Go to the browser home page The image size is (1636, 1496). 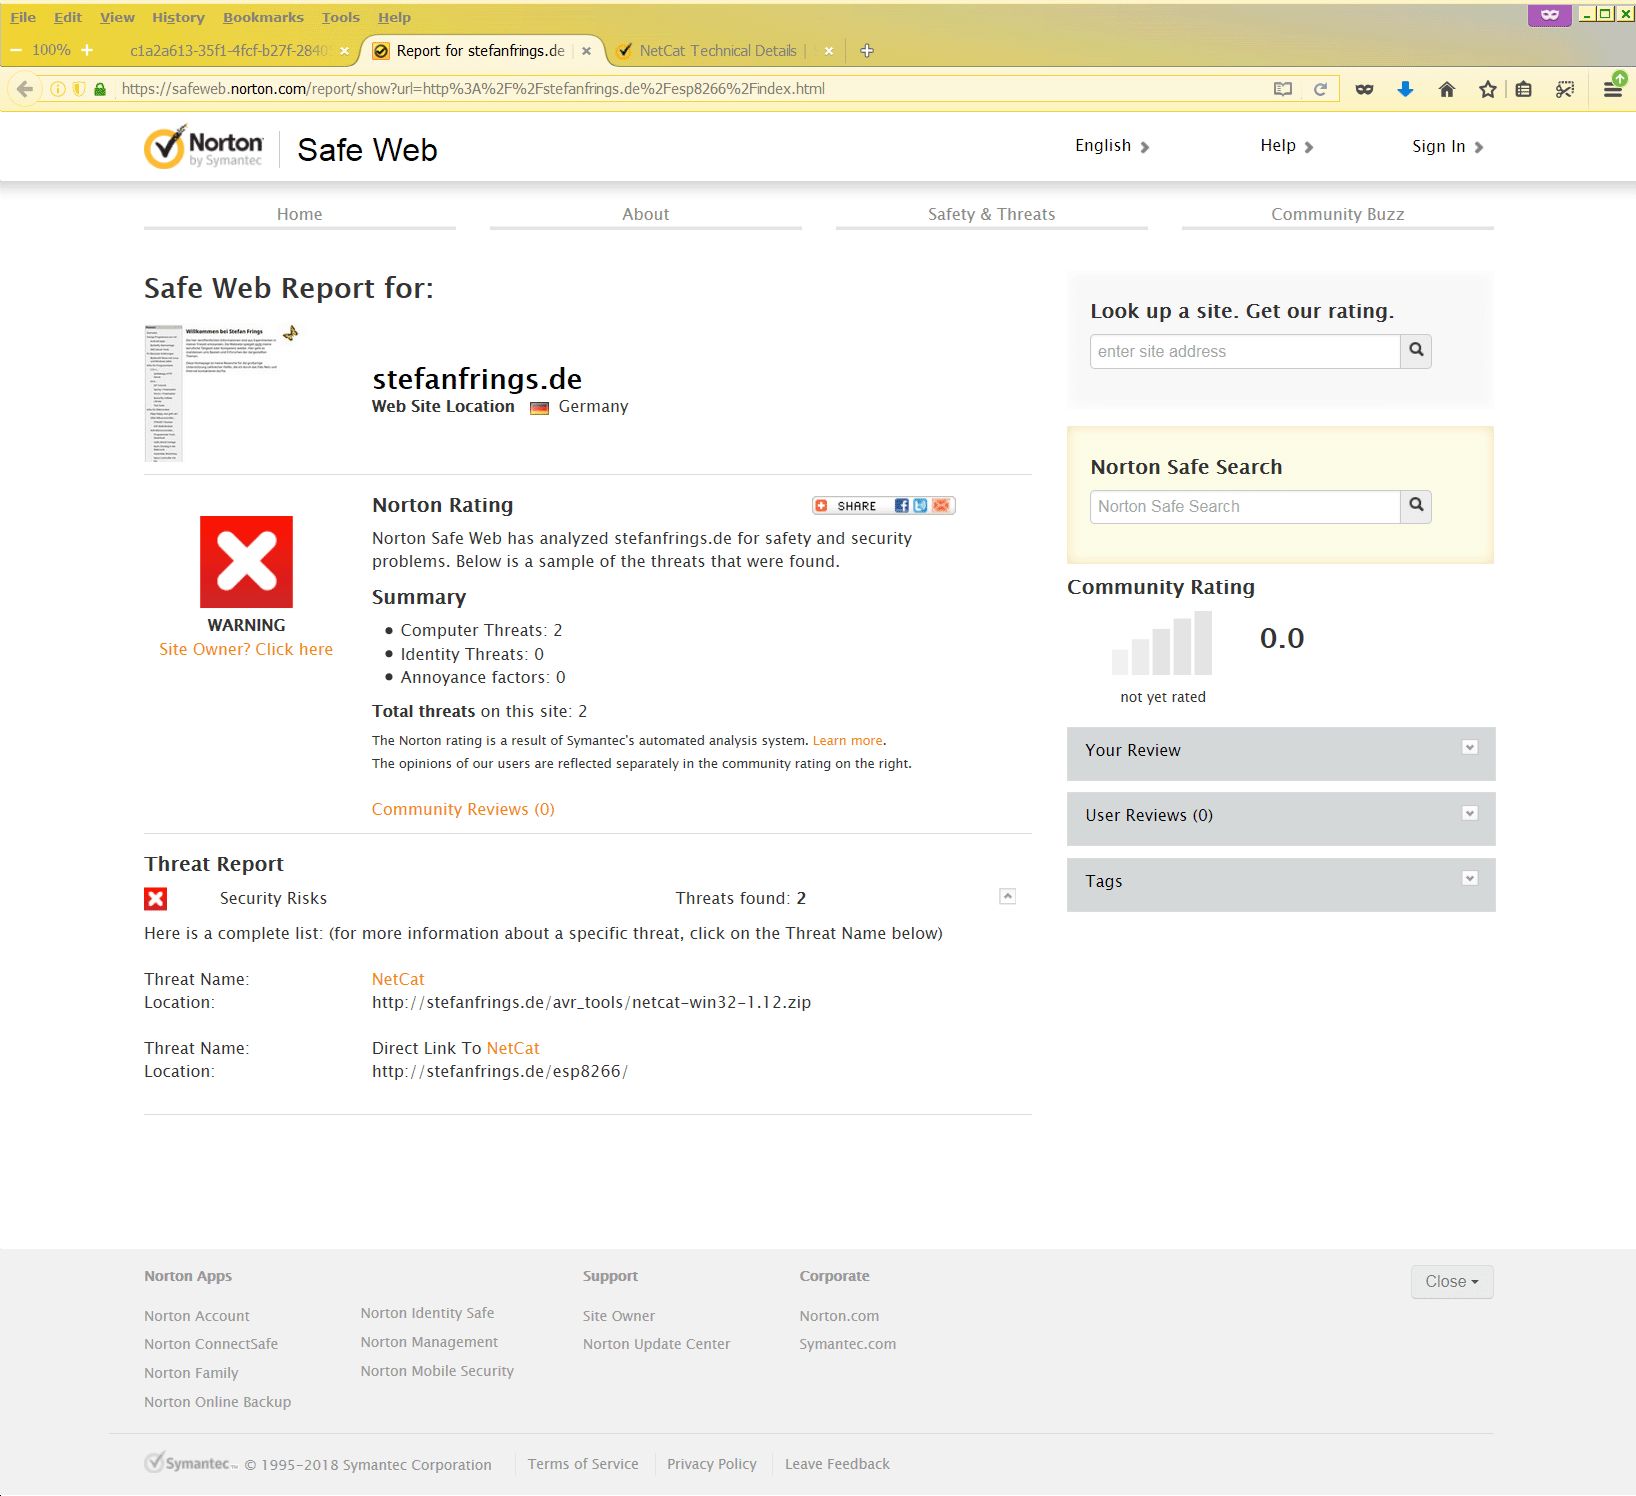pos(1446,89)
